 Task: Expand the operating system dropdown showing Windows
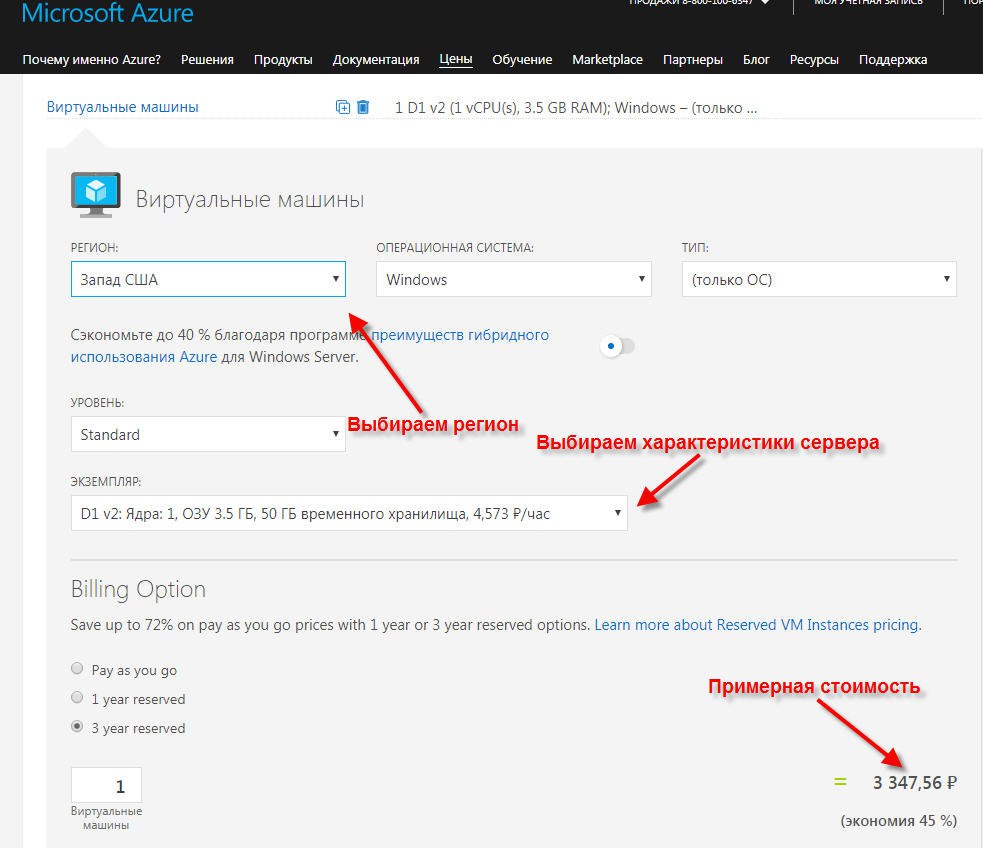tap(513, 280)
